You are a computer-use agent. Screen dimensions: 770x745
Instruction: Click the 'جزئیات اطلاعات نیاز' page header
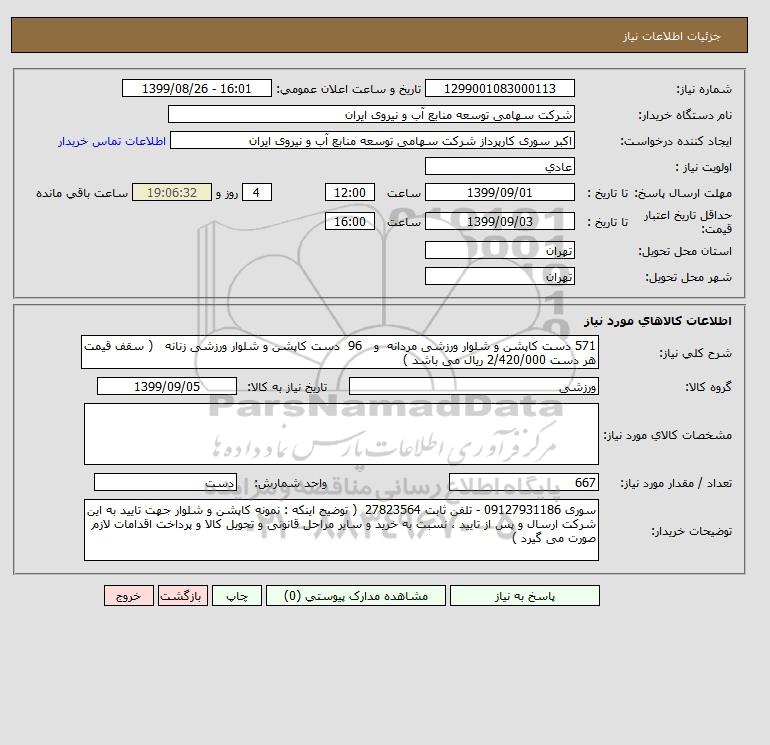tap(671, 36)
